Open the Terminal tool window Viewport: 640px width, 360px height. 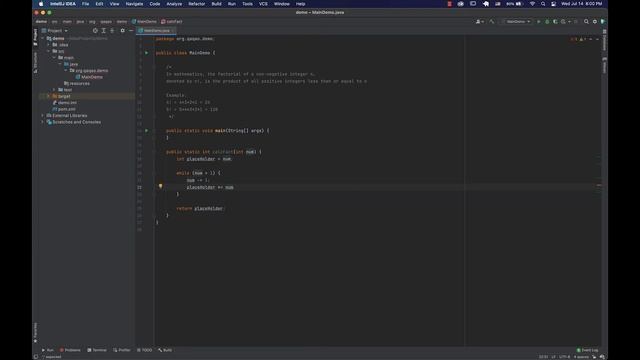[x=97, y=350]
